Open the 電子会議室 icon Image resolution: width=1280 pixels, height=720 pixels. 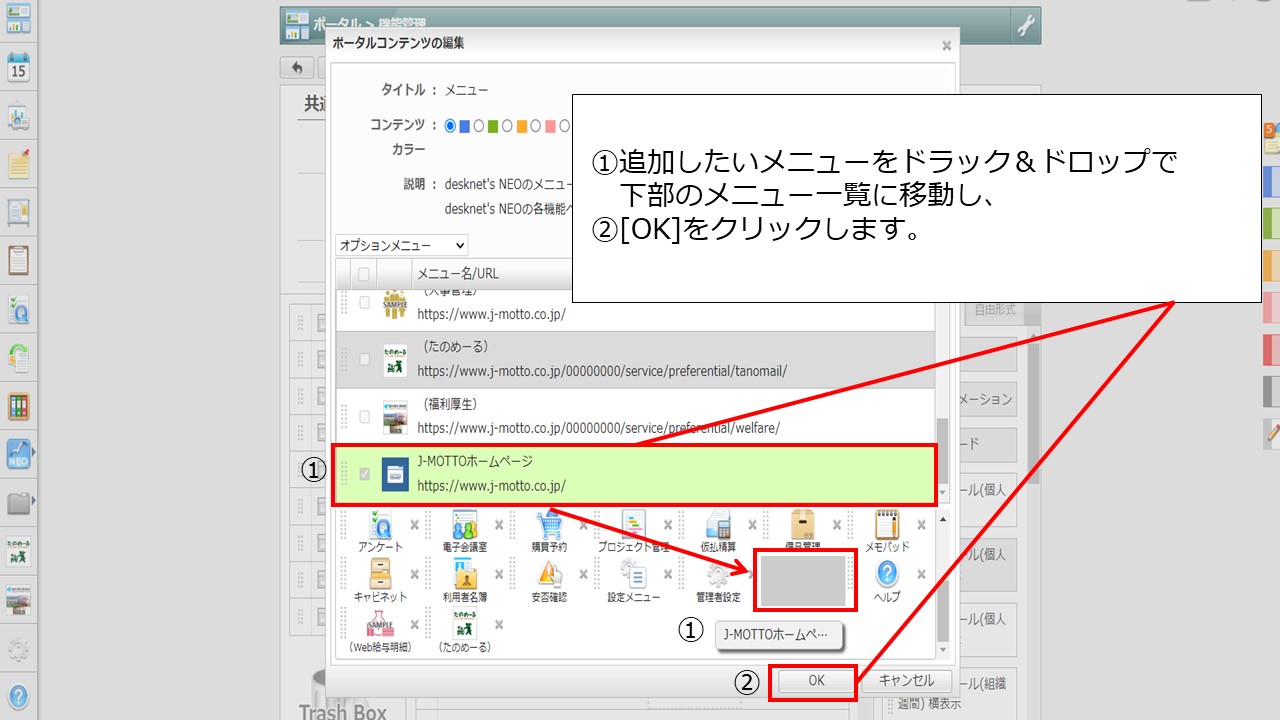pyautogui.click(x=466, y=523)
